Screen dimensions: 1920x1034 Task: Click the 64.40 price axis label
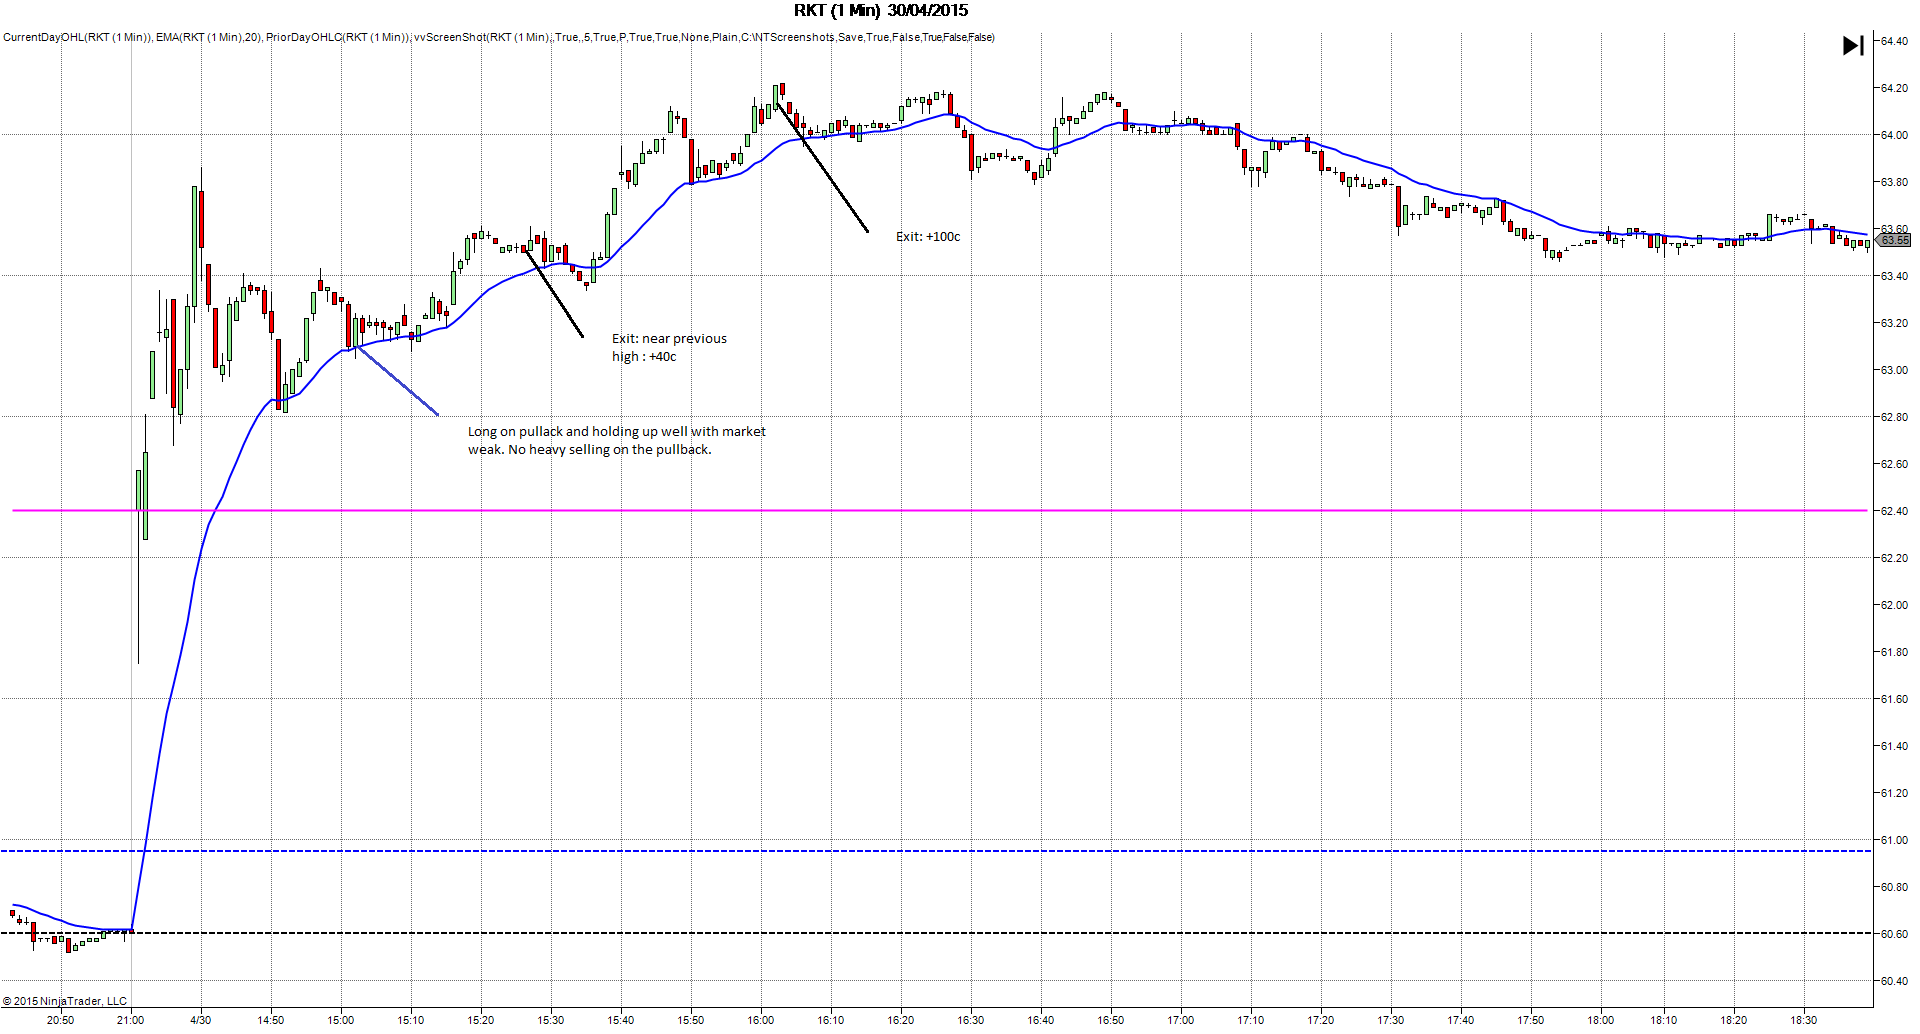[x=1894, y=41]
